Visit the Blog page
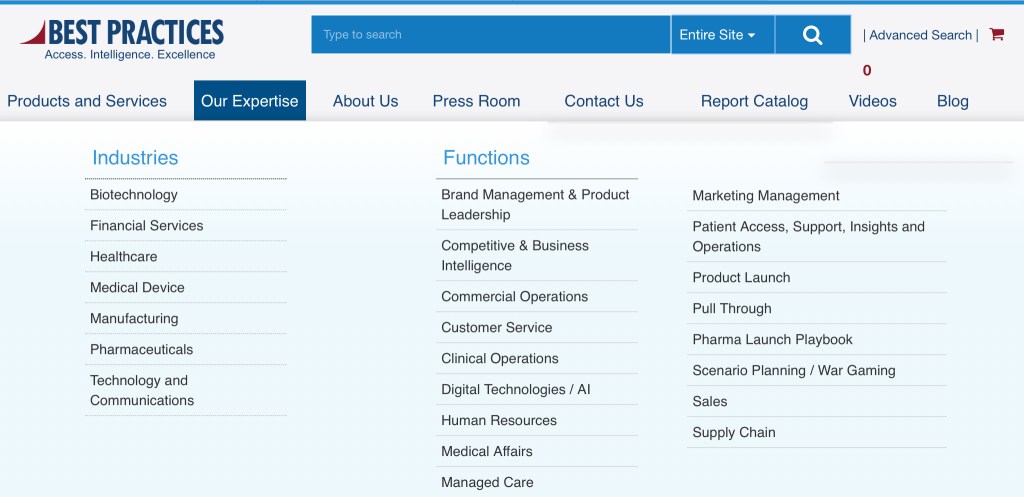Image resolution: width=1024 pixels, height=497 pixels. point(952,101)
